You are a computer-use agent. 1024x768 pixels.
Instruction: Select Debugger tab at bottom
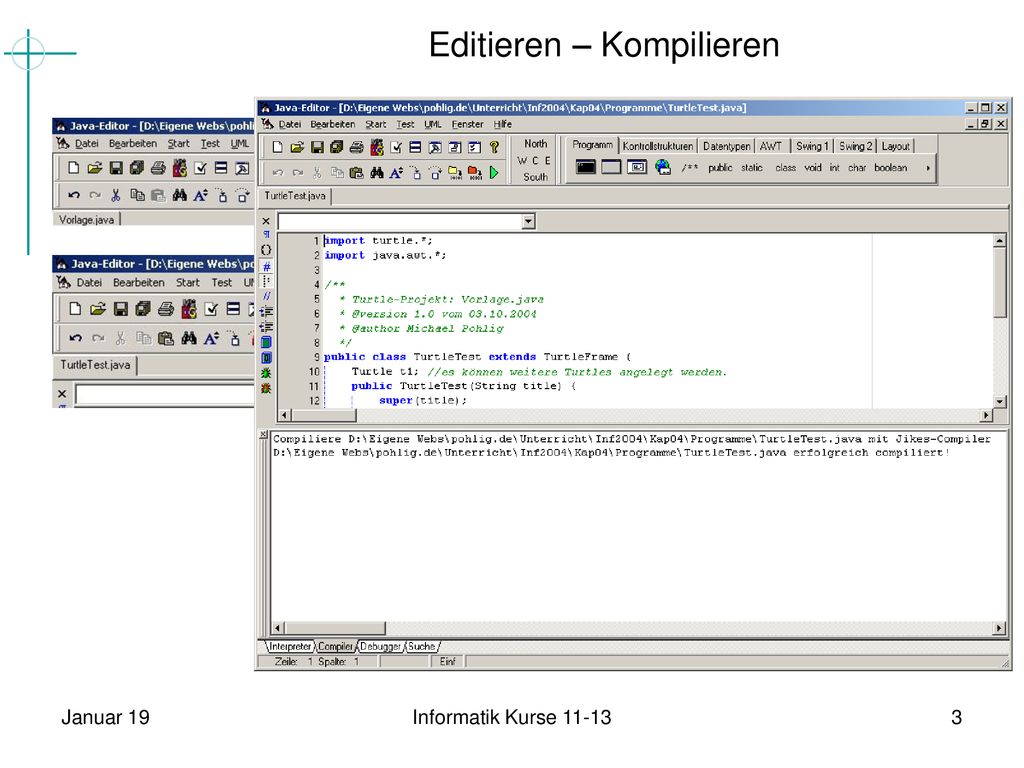pyautogui.click(x=380, y=647)
